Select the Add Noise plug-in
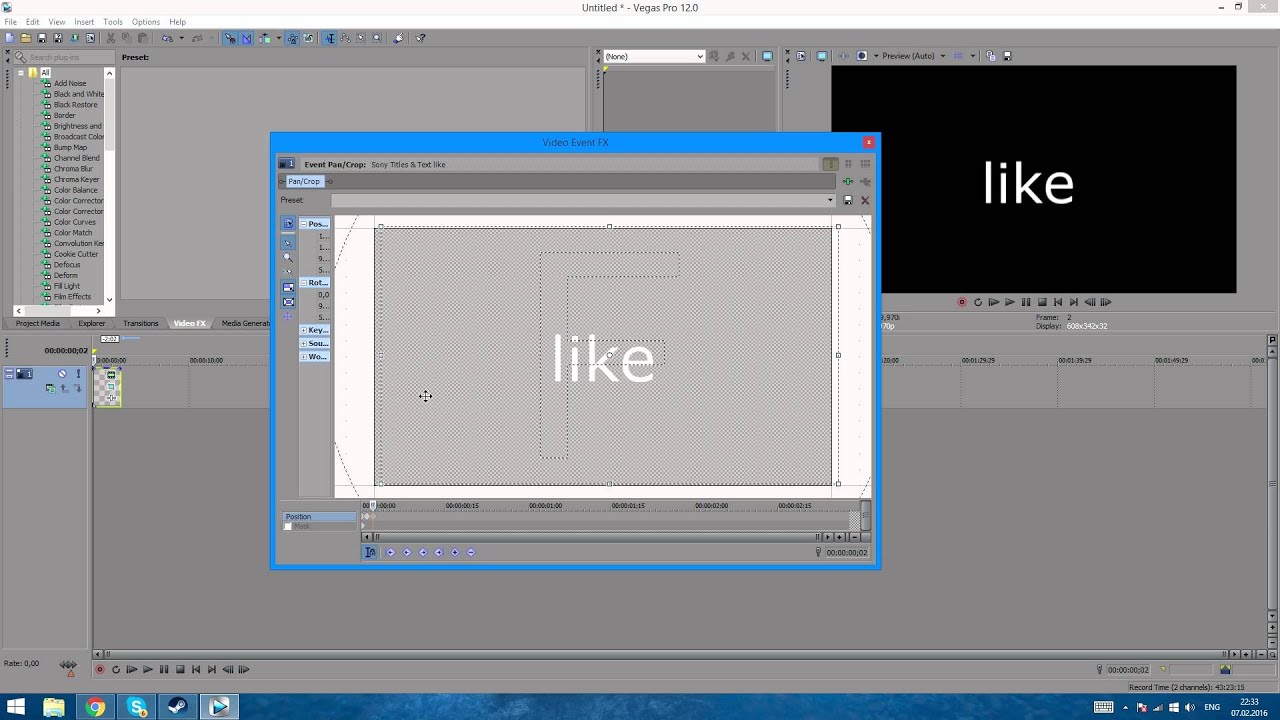Viewport: 1280px width, 720px height. click(x=70, y=83)
